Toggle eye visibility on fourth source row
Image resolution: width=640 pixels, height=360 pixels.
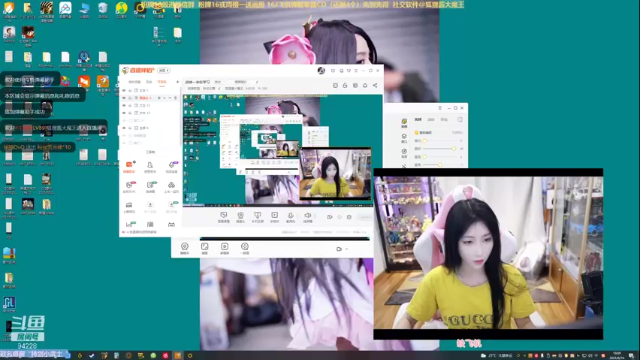pos(124,113)
